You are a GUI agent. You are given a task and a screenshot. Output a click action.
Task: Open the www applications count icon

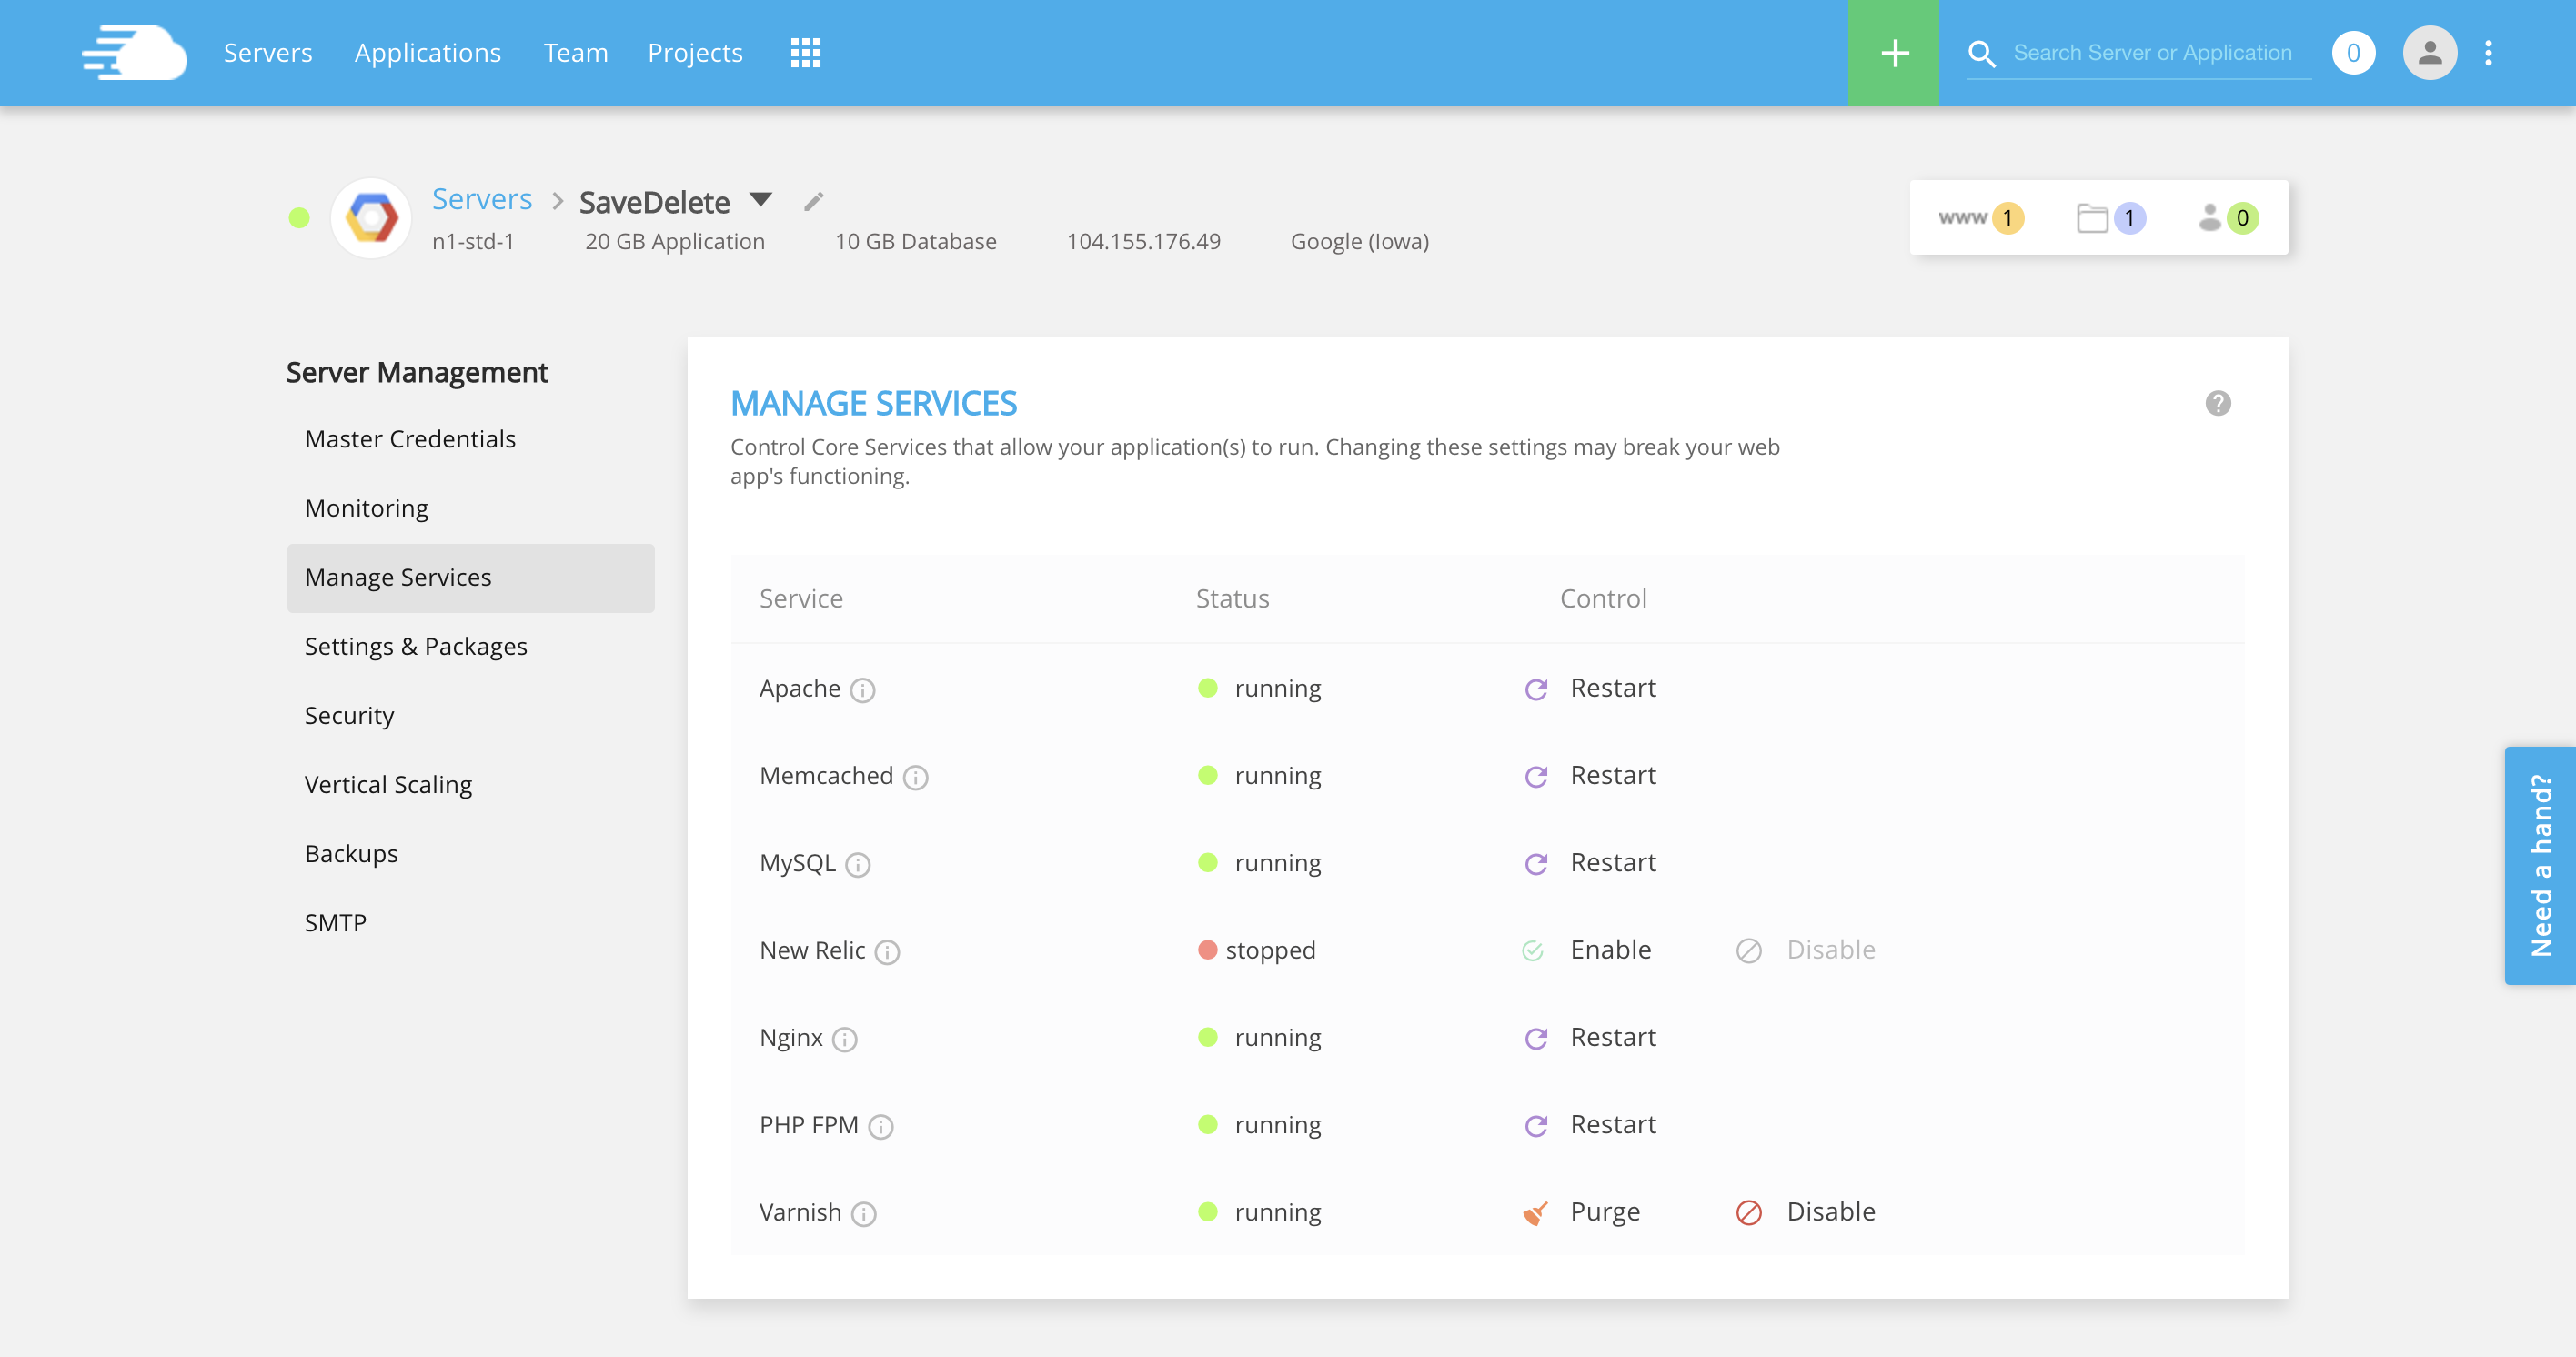tap(1981, 218)
